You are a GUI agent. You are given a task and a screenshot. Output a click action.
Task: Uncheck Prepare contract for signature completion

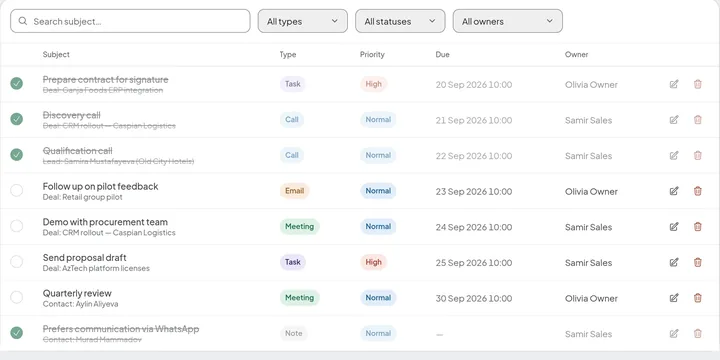point(17,84)
